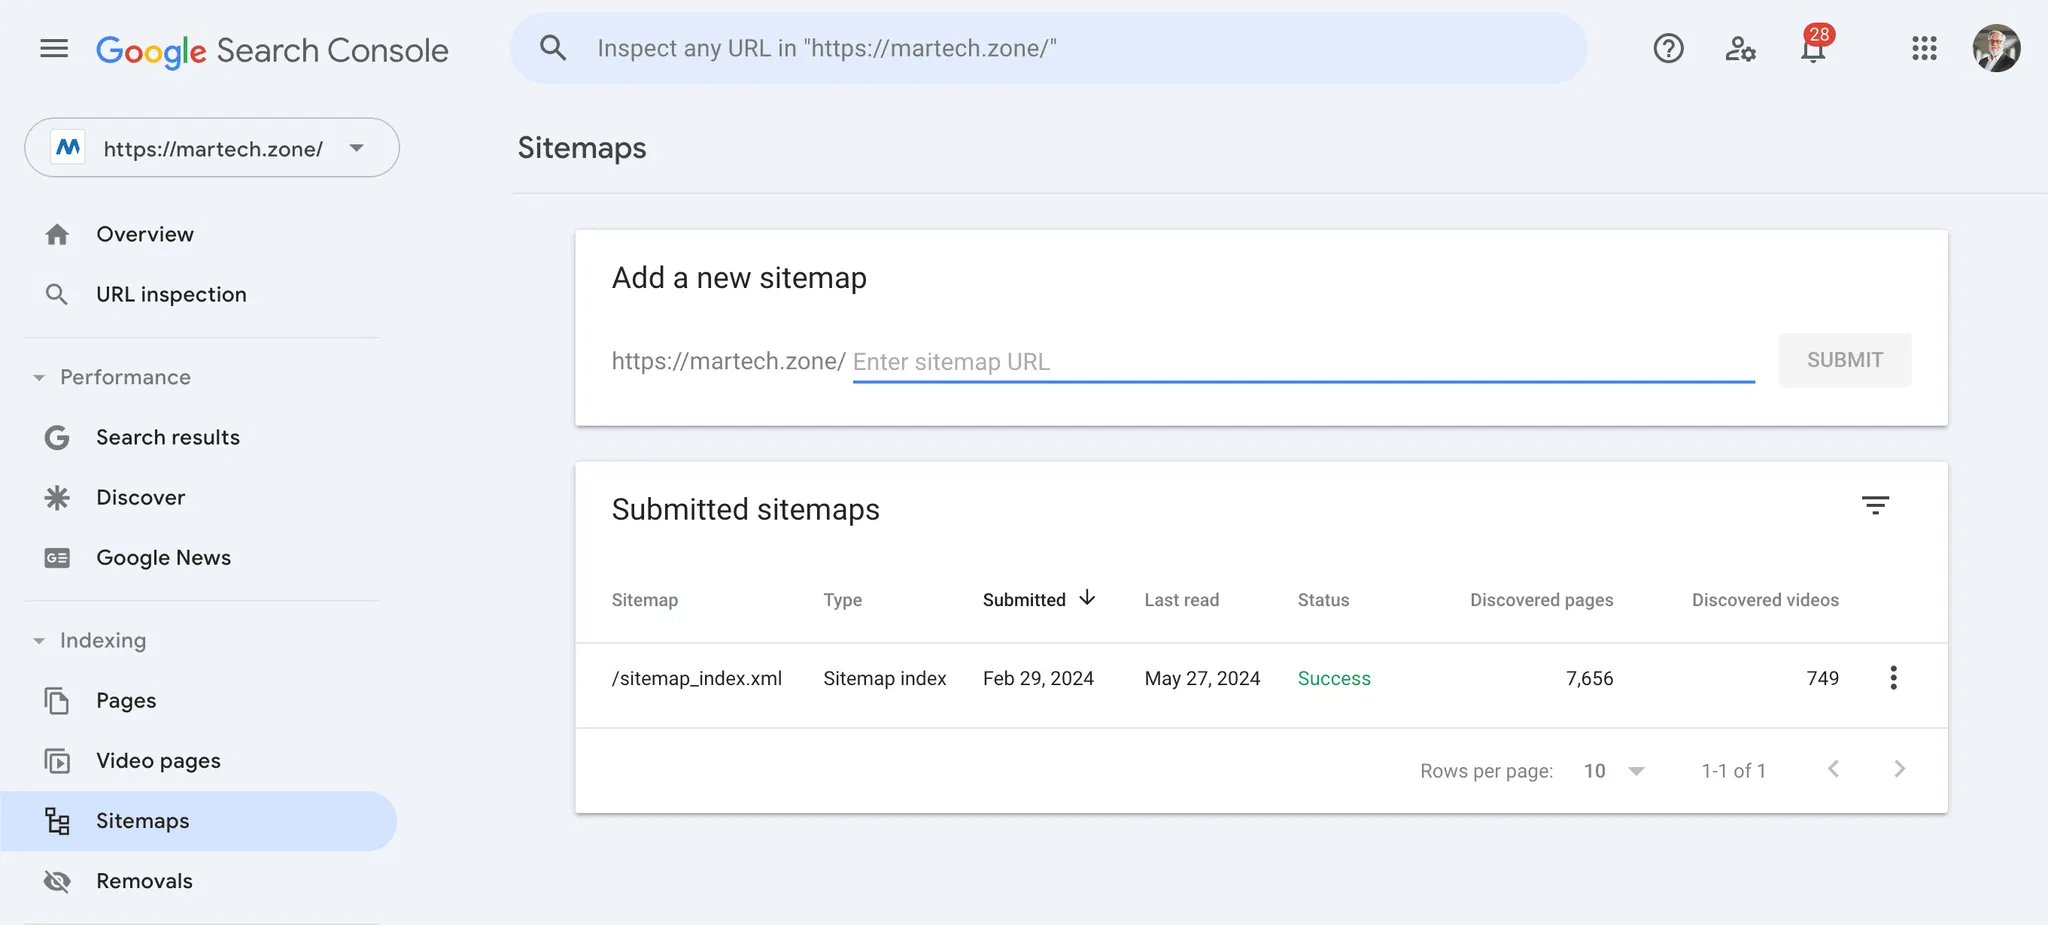Go to previous page of sitemaps
Viewport: 2048px width, 925px height.
(1833, 769)
